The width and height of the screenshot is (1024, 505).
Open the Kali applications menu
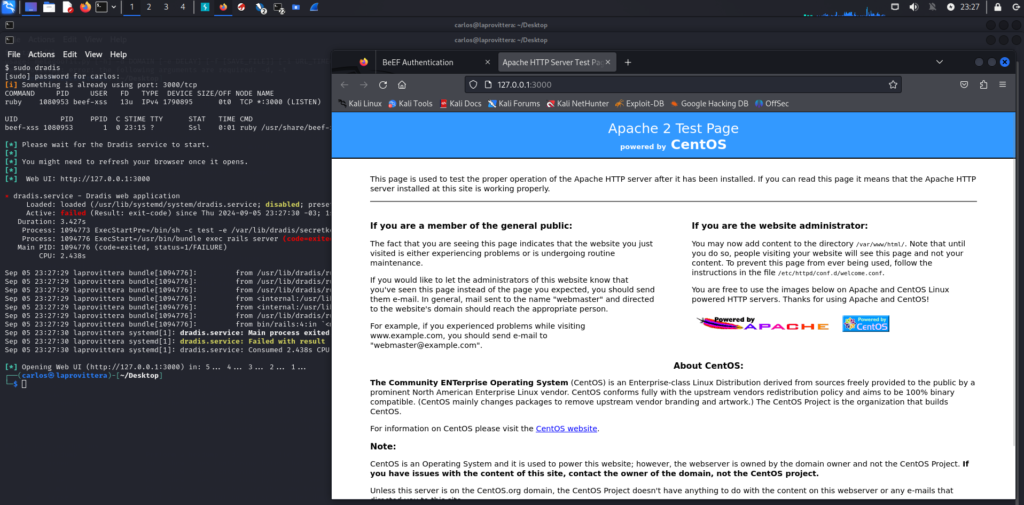(8, 7)
